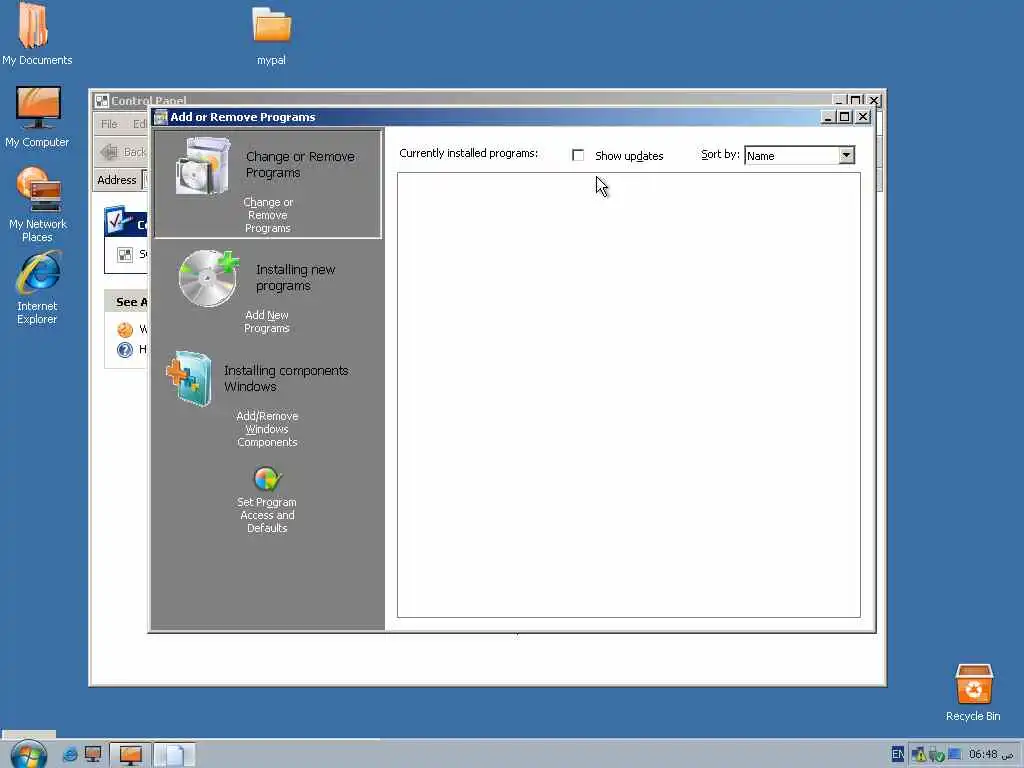This screenshot has width=1024, height=768.
Task: Click the Windows Update icon in See Also
Action: point(125,330)
